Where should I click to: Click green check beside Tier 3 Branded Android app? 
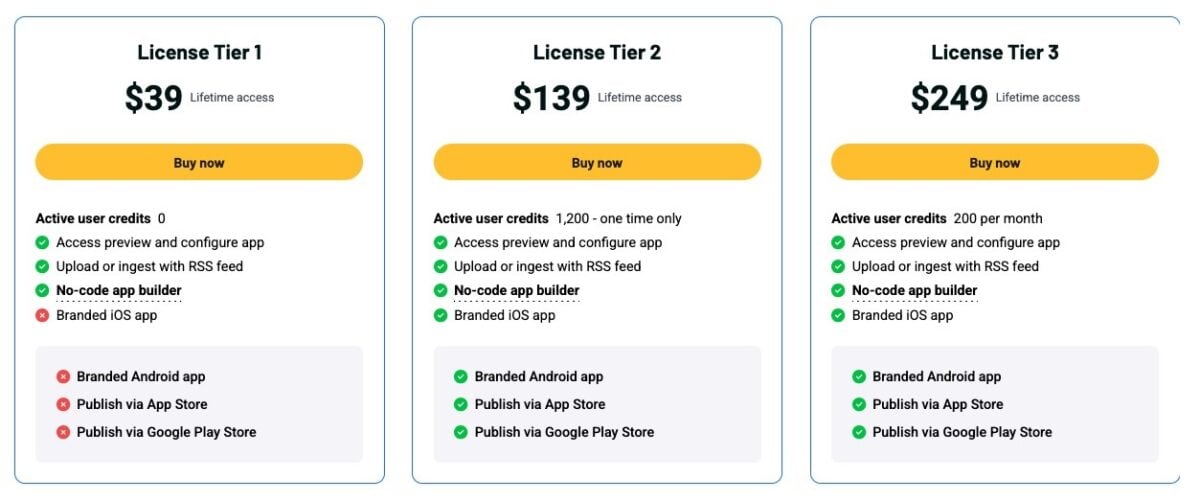859,377
